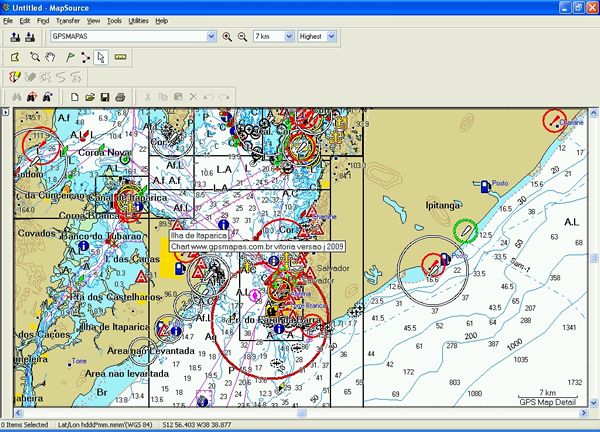Image resolution: width=600 pixels, height=432 pixels.
Task: Click the Find Places binoculars icon
Action: coord(15,97)
